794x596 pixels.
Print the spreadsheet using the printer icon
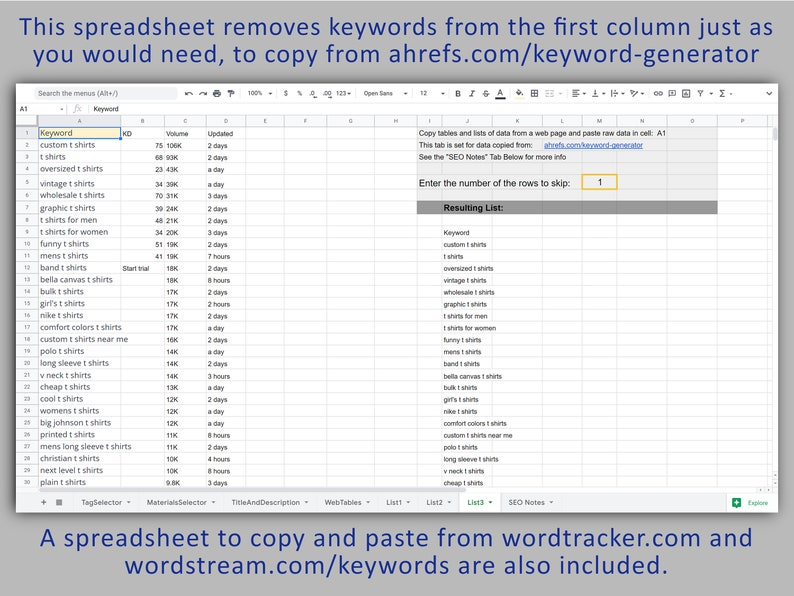click(x=217, y=94)
